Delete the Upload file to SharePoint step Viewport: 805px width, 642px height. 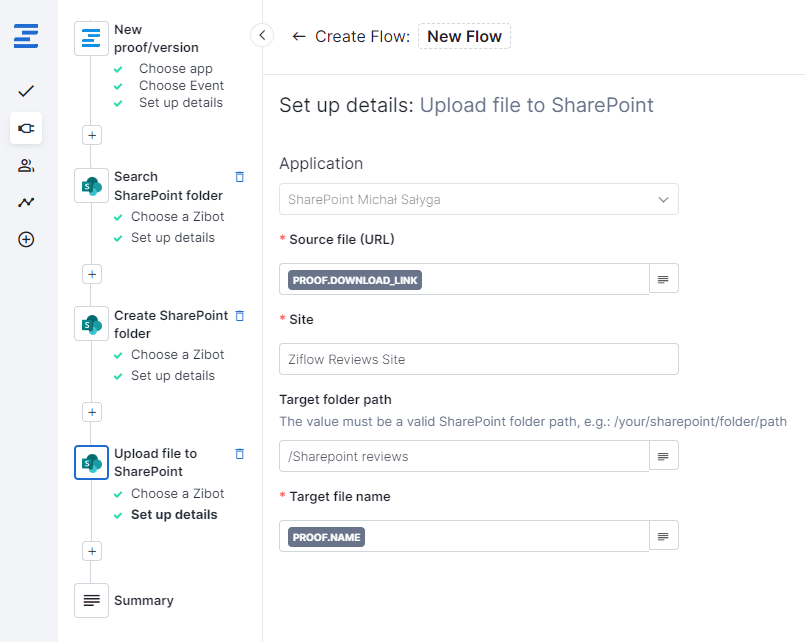(x=239, y=454)
